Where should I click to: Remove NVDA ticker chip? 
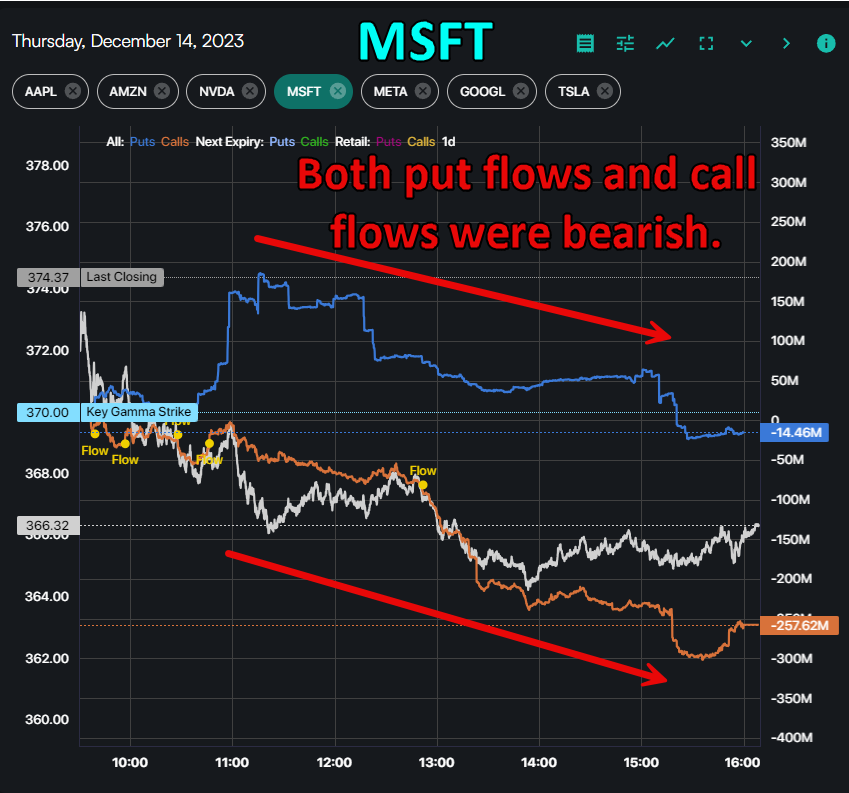(250, 91)
